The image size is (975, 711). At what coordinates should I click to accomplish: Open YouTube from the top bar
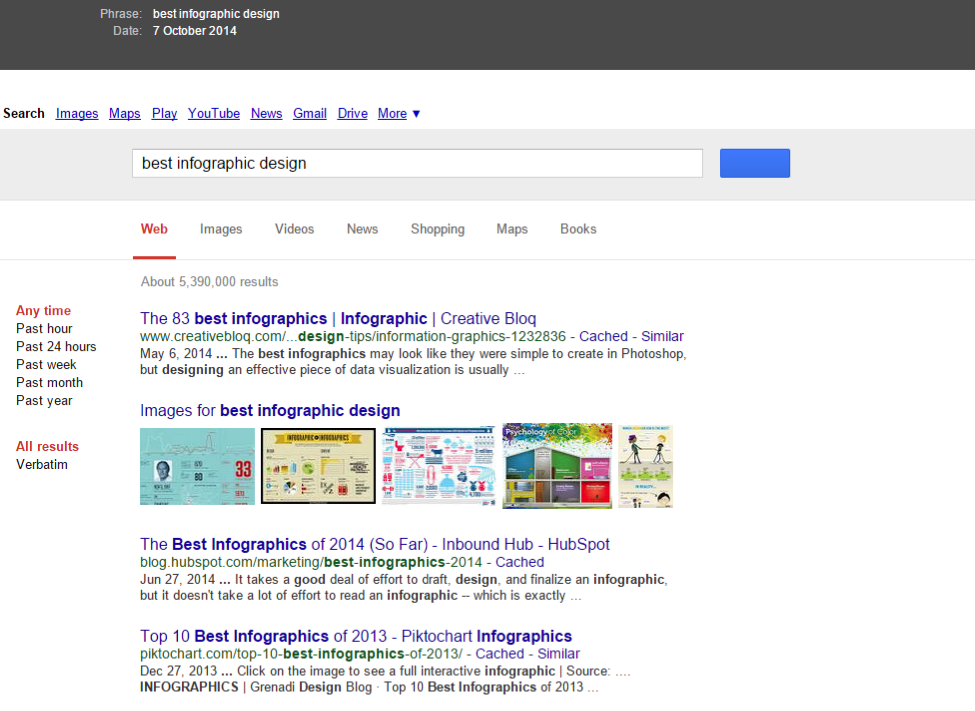[x=214, y=113]
